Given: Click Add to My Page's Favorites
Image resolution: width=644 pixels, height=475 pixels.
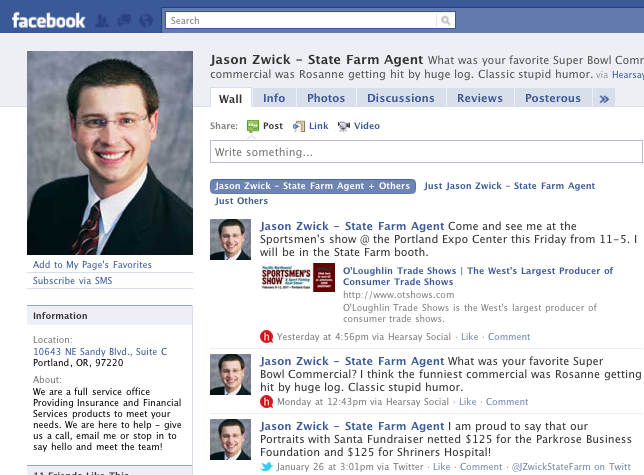Looking at the screenshot, I should [92, 265].
